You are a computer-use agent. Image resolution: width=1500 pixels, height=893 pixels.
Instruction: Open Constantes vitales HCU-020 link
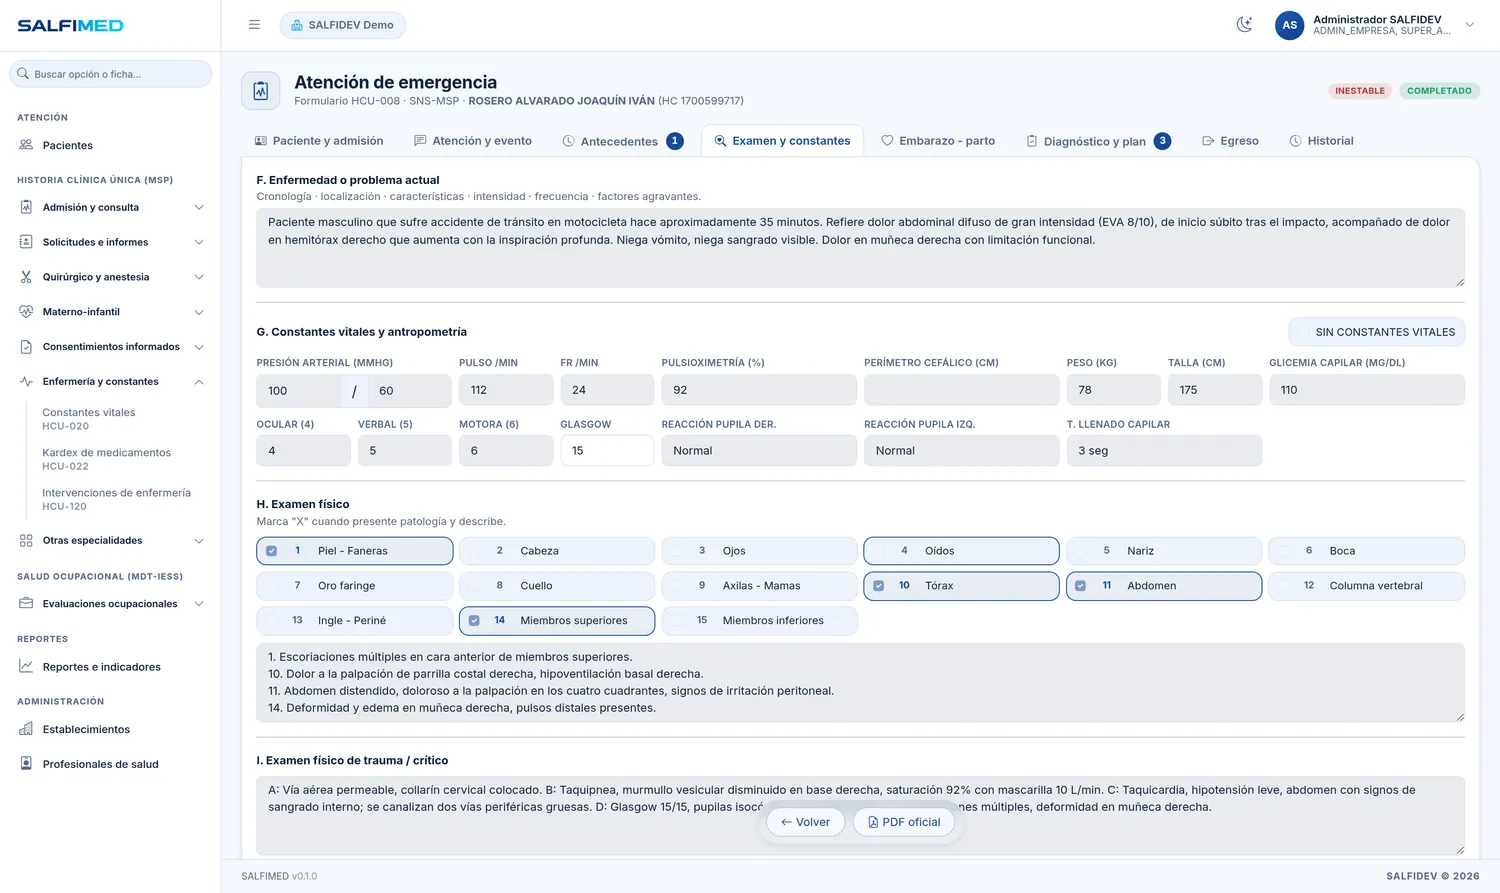point(89,419)
